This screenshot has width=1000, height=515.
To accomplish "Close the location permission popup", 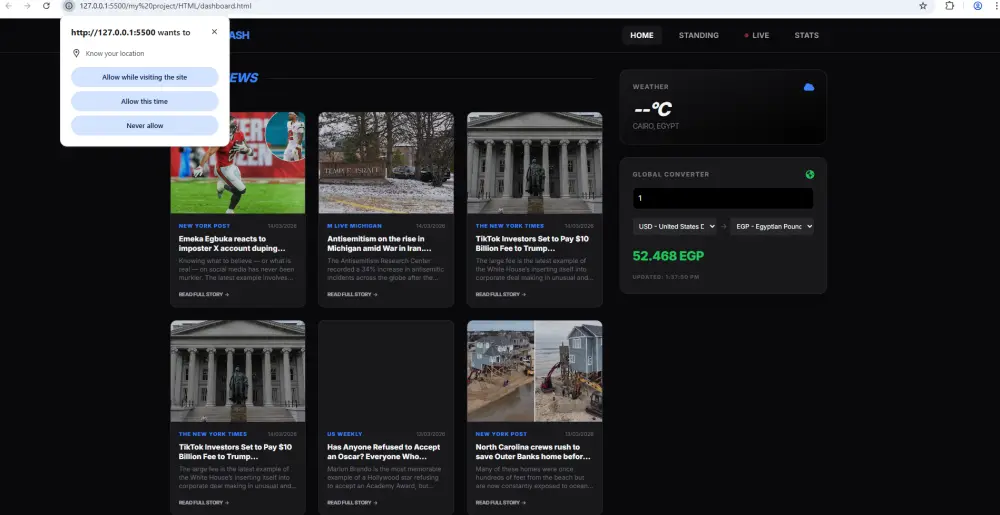I will (214, 32).
